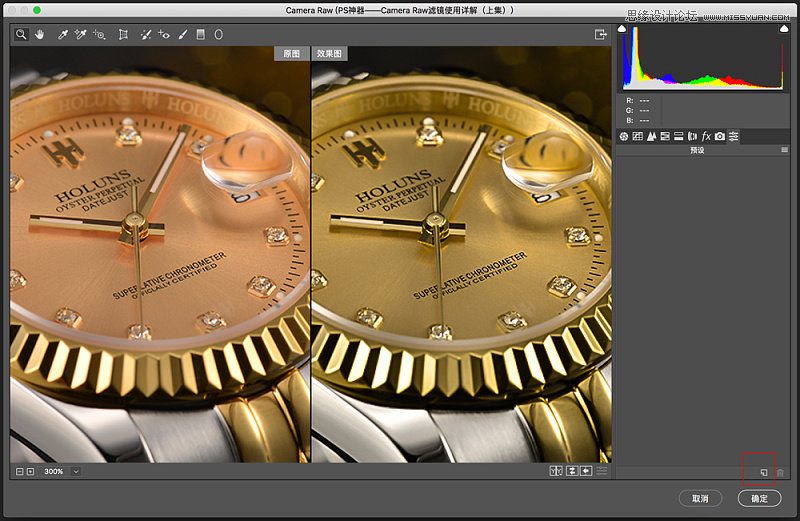Screen dimensions: 800x521
Task: Toggle full screen mode icon
Action: [x=601, y=35]
